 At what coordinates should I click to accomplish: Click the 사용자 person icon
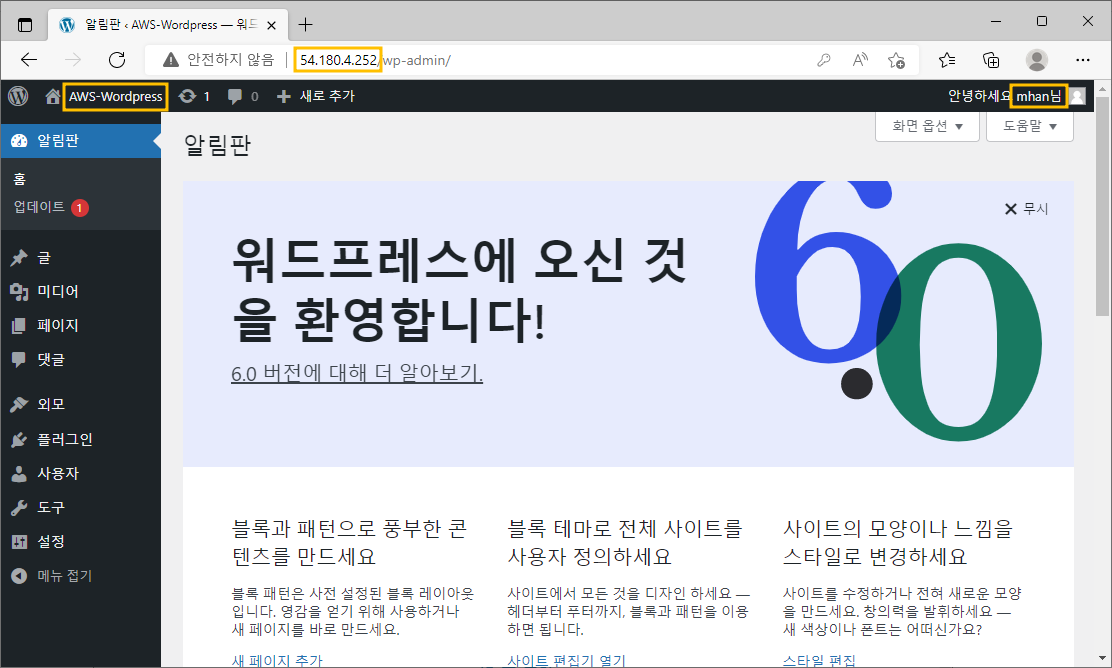tap(19, 474)
